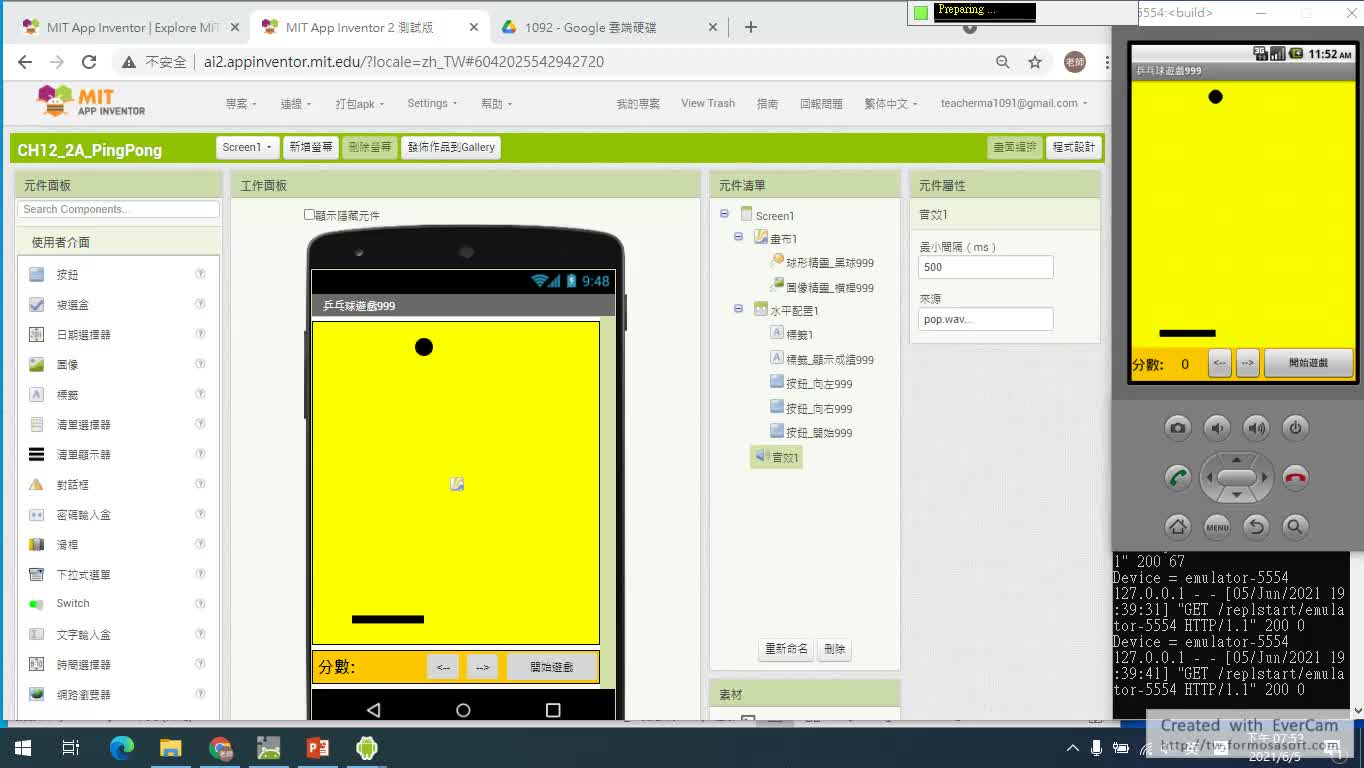Open the Settings menu
Screen dimensions: 1364x768
[432, 103]
